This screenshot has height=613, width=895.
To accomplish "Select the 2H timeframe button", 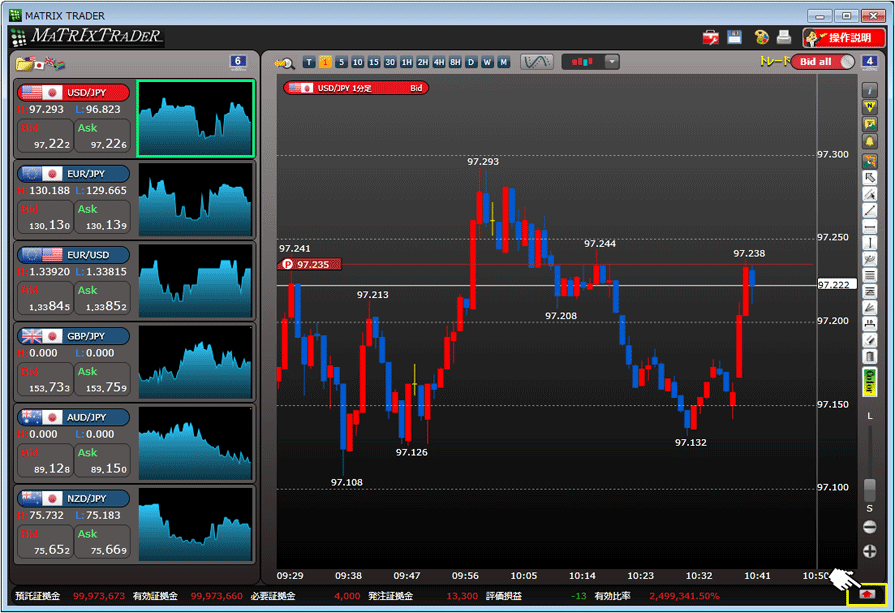I will (422, 62).
